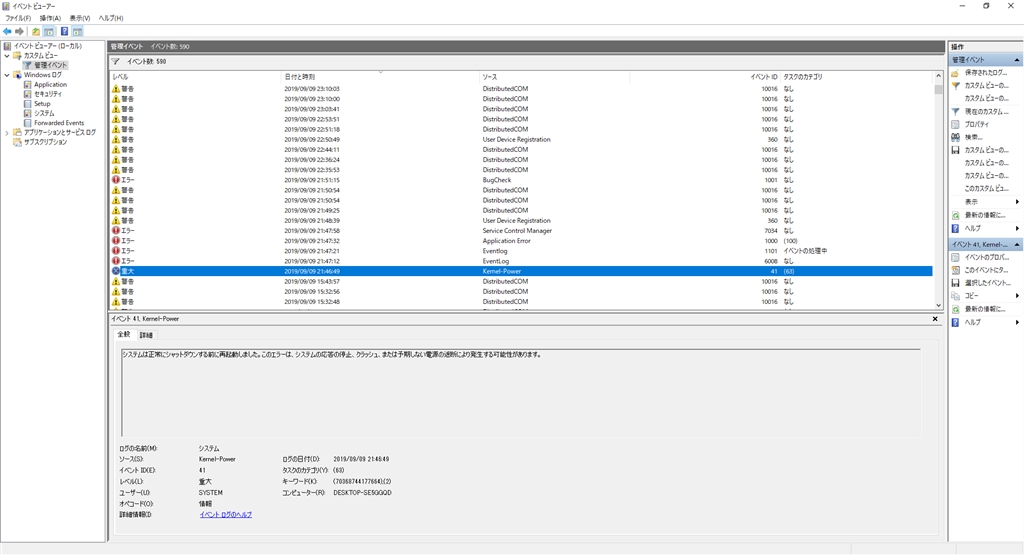Select the Application Error event row
Viewport: 1024px width, 555px height.
point(521,241)
